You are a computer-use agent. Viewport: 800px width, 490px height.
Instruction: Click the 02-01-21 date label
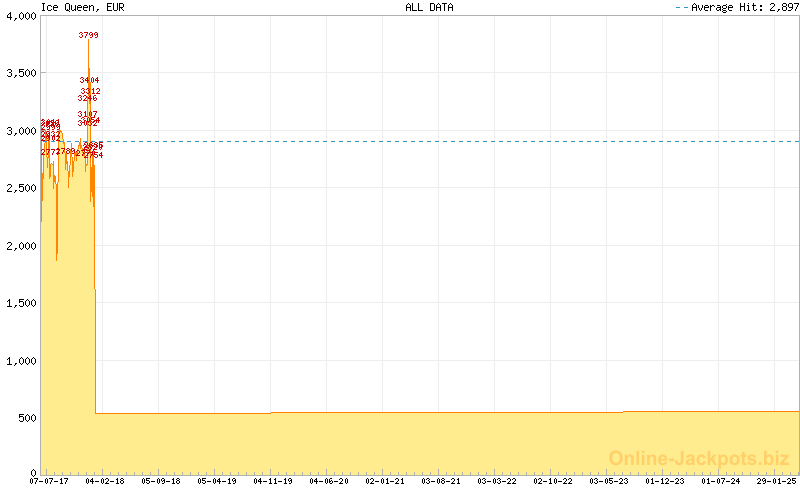384,481
